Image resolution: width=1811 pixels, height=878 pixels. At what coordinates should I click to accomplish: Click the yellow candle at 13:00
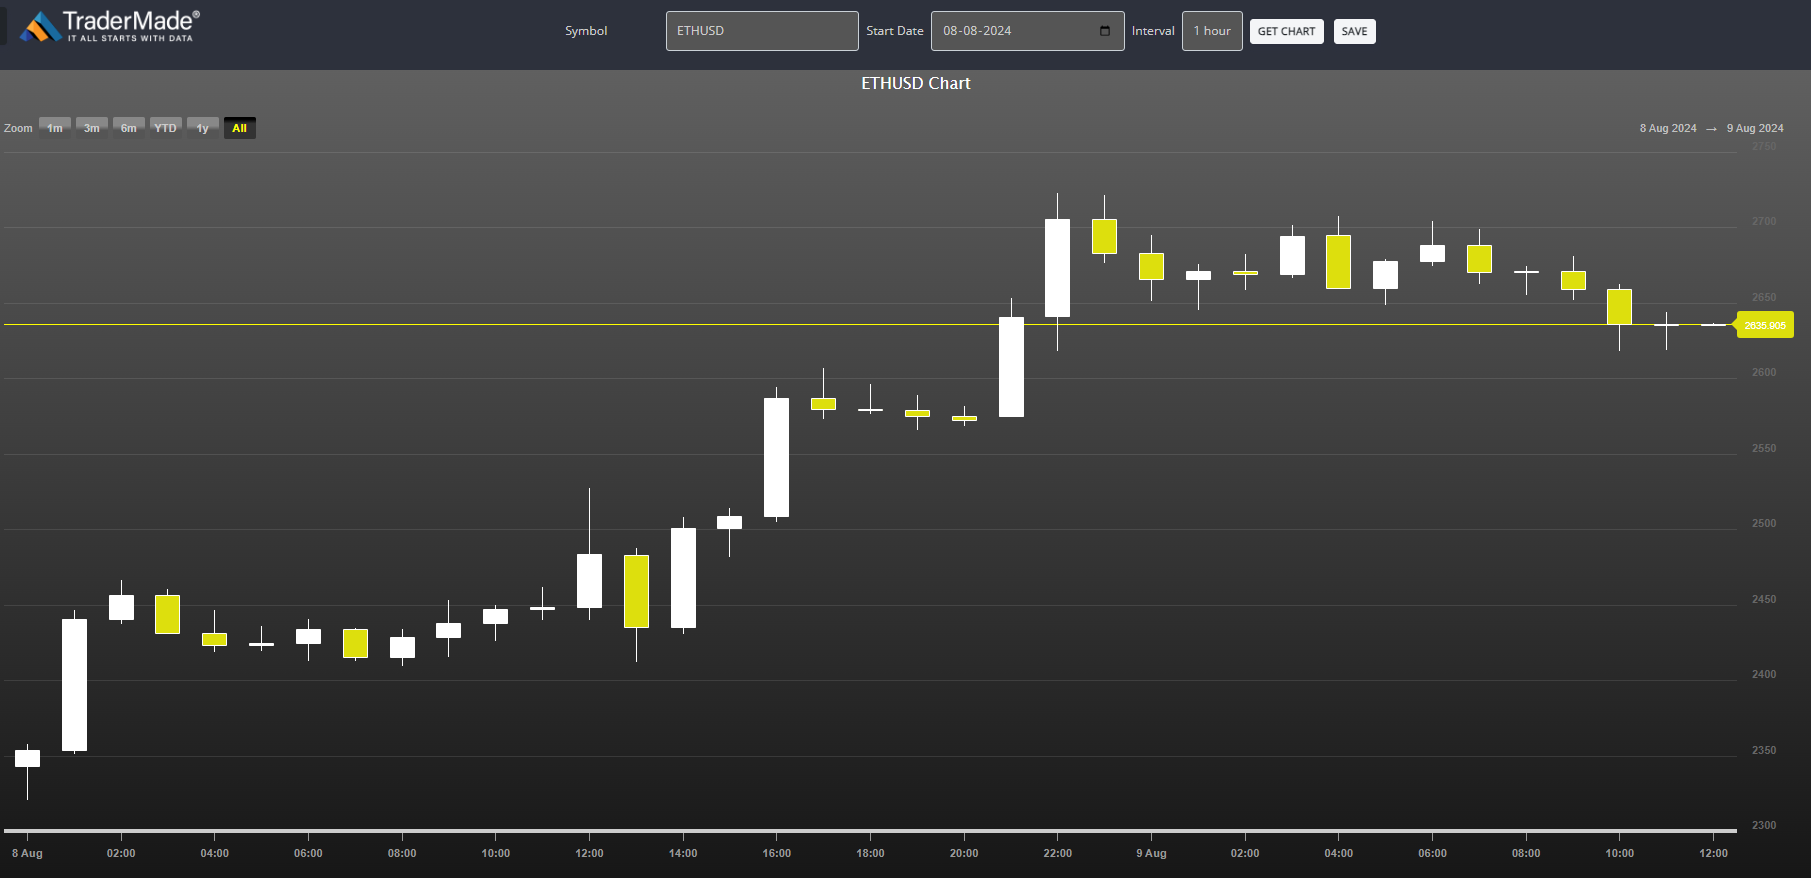(x=636, y=591)
